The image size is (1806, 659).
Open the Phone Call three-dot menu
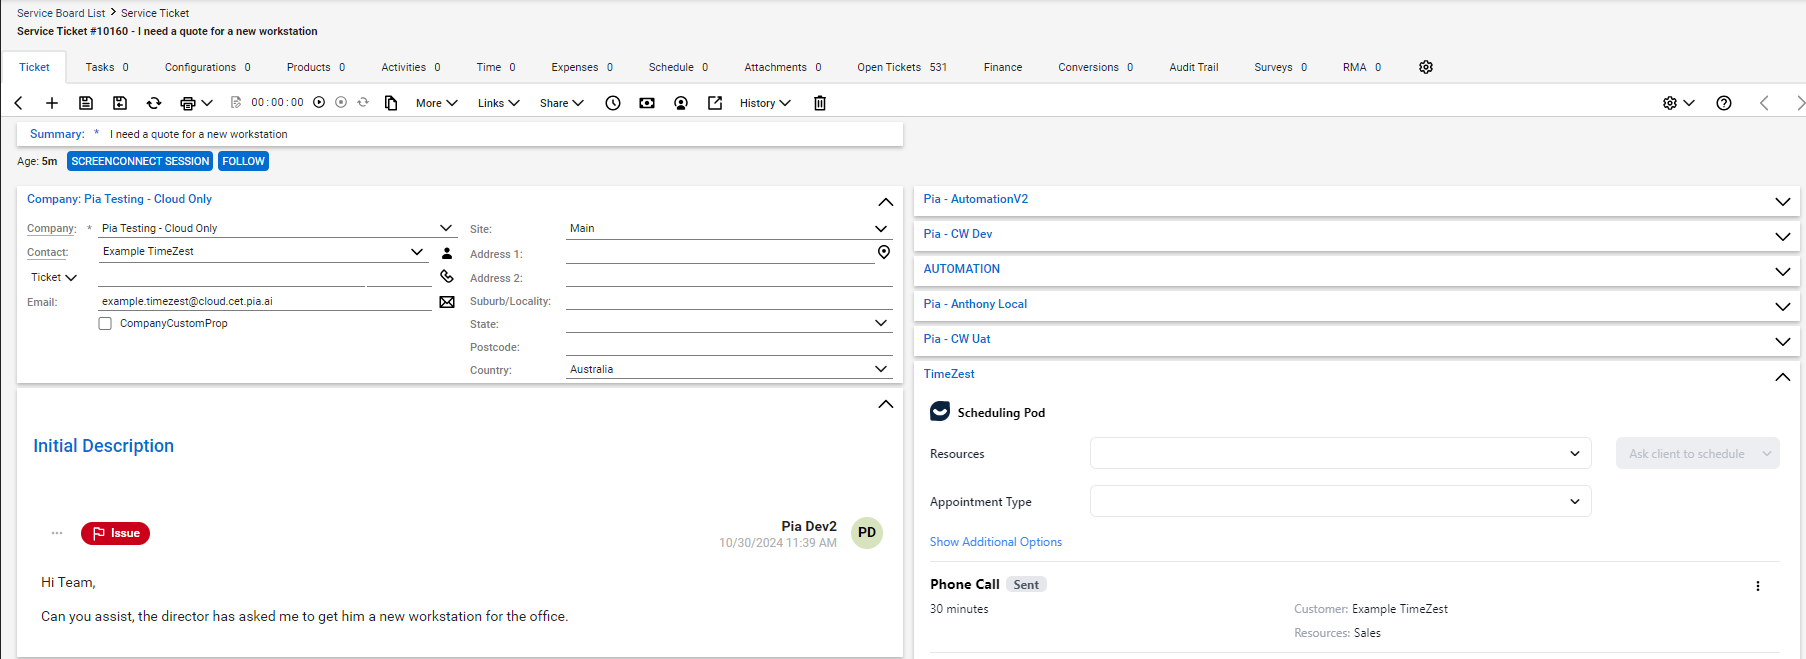click(x=1758, y=586)
